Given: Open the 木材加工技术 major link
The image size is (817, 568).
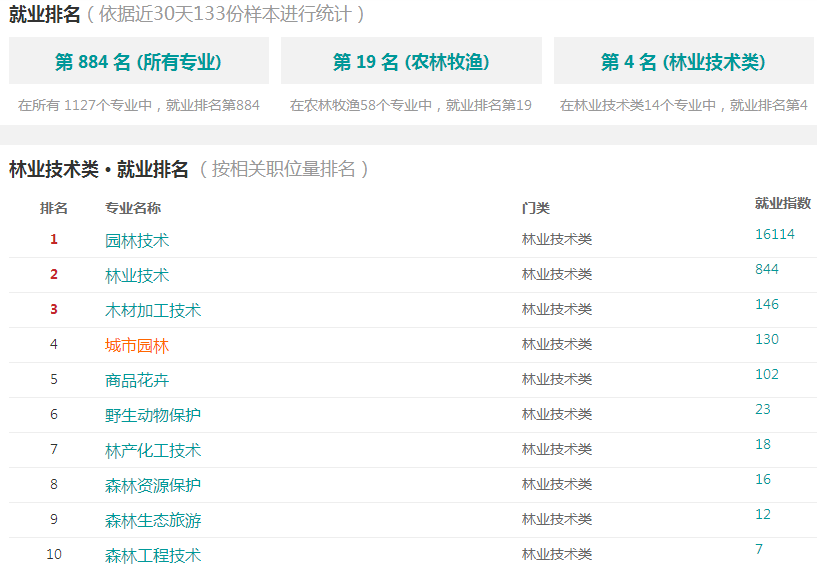Looking at the screenshot, I should pos(153,311).
